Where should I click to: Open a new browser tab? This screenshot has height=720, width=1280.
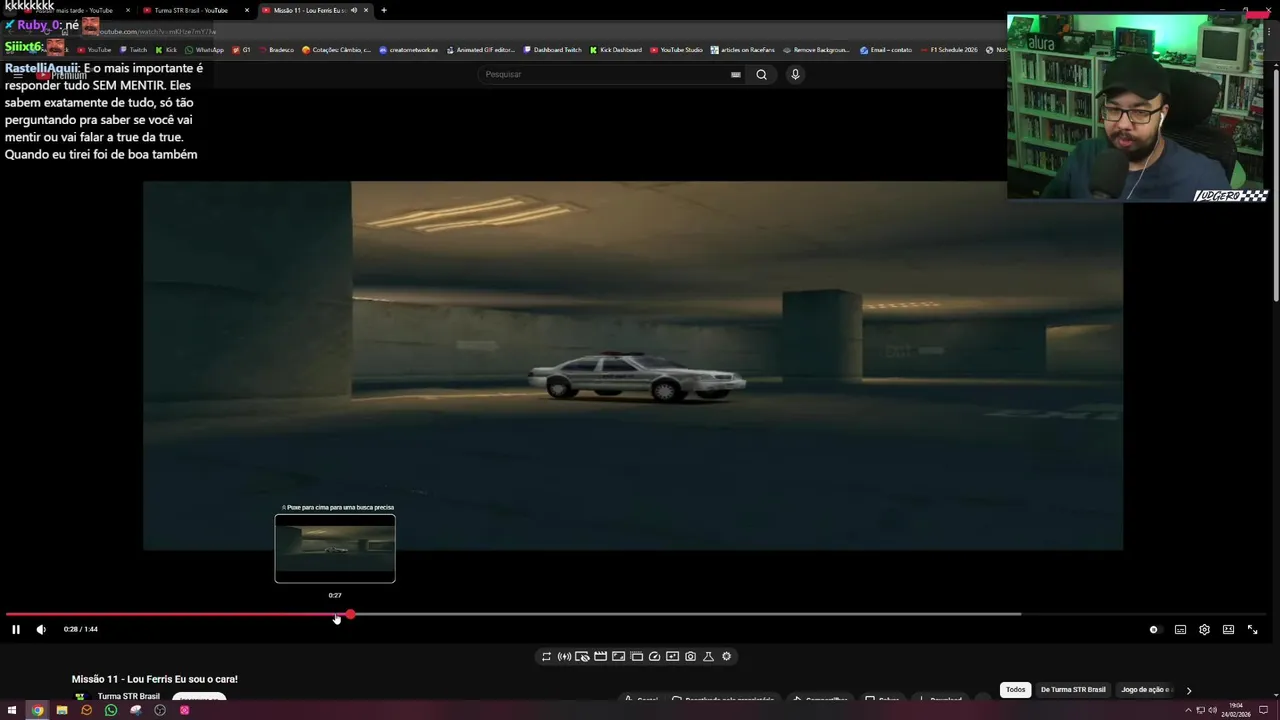click(383, 10)
